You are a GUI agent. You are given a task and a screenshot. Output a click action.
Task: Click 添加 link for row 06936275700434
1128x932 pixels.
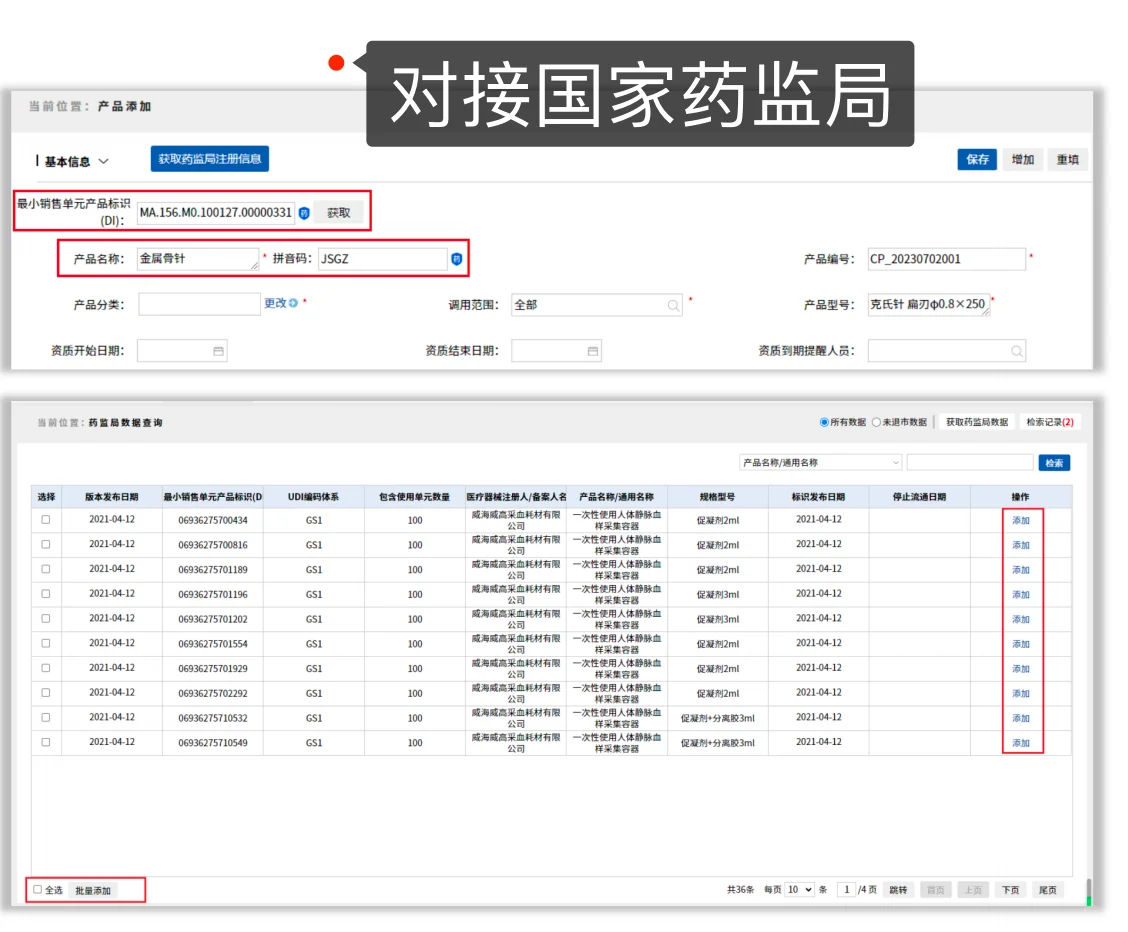1021,520
